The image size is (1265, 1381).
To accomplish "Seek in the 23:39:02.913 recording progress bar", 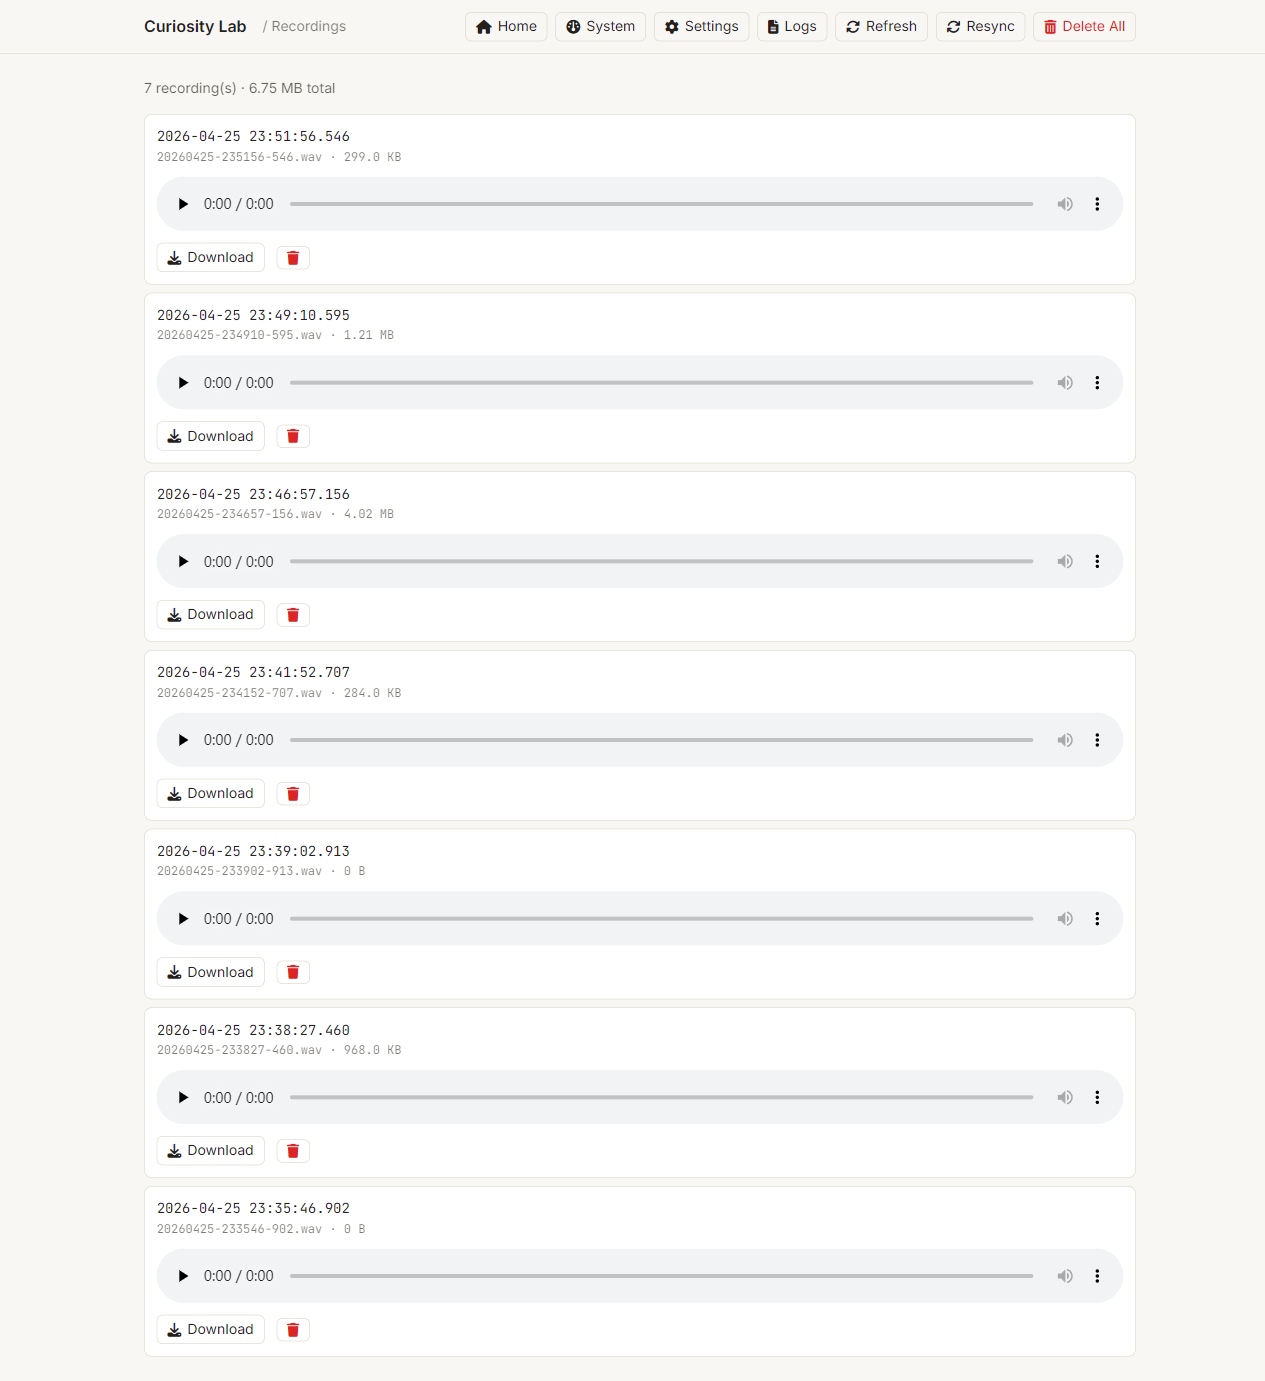I will 661,919.
